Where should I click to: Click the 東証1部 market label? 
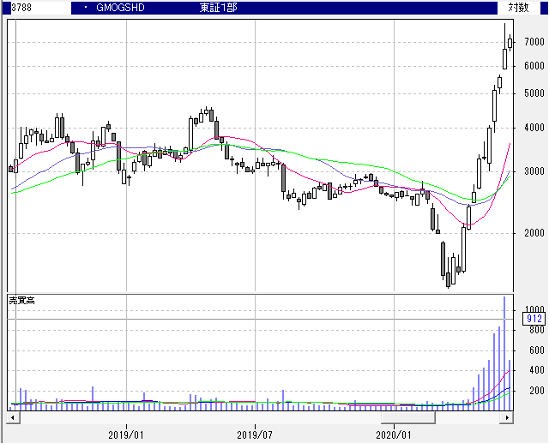(218, 8)
